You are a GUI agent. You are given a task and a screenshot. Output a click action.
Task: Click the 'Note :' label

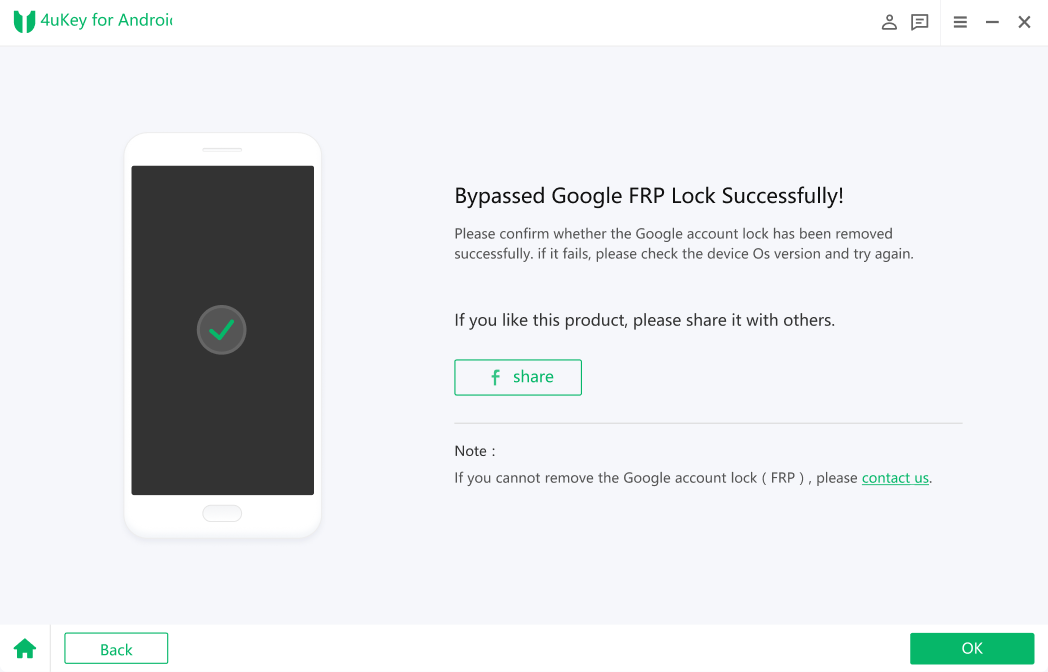tap(475, 451)
